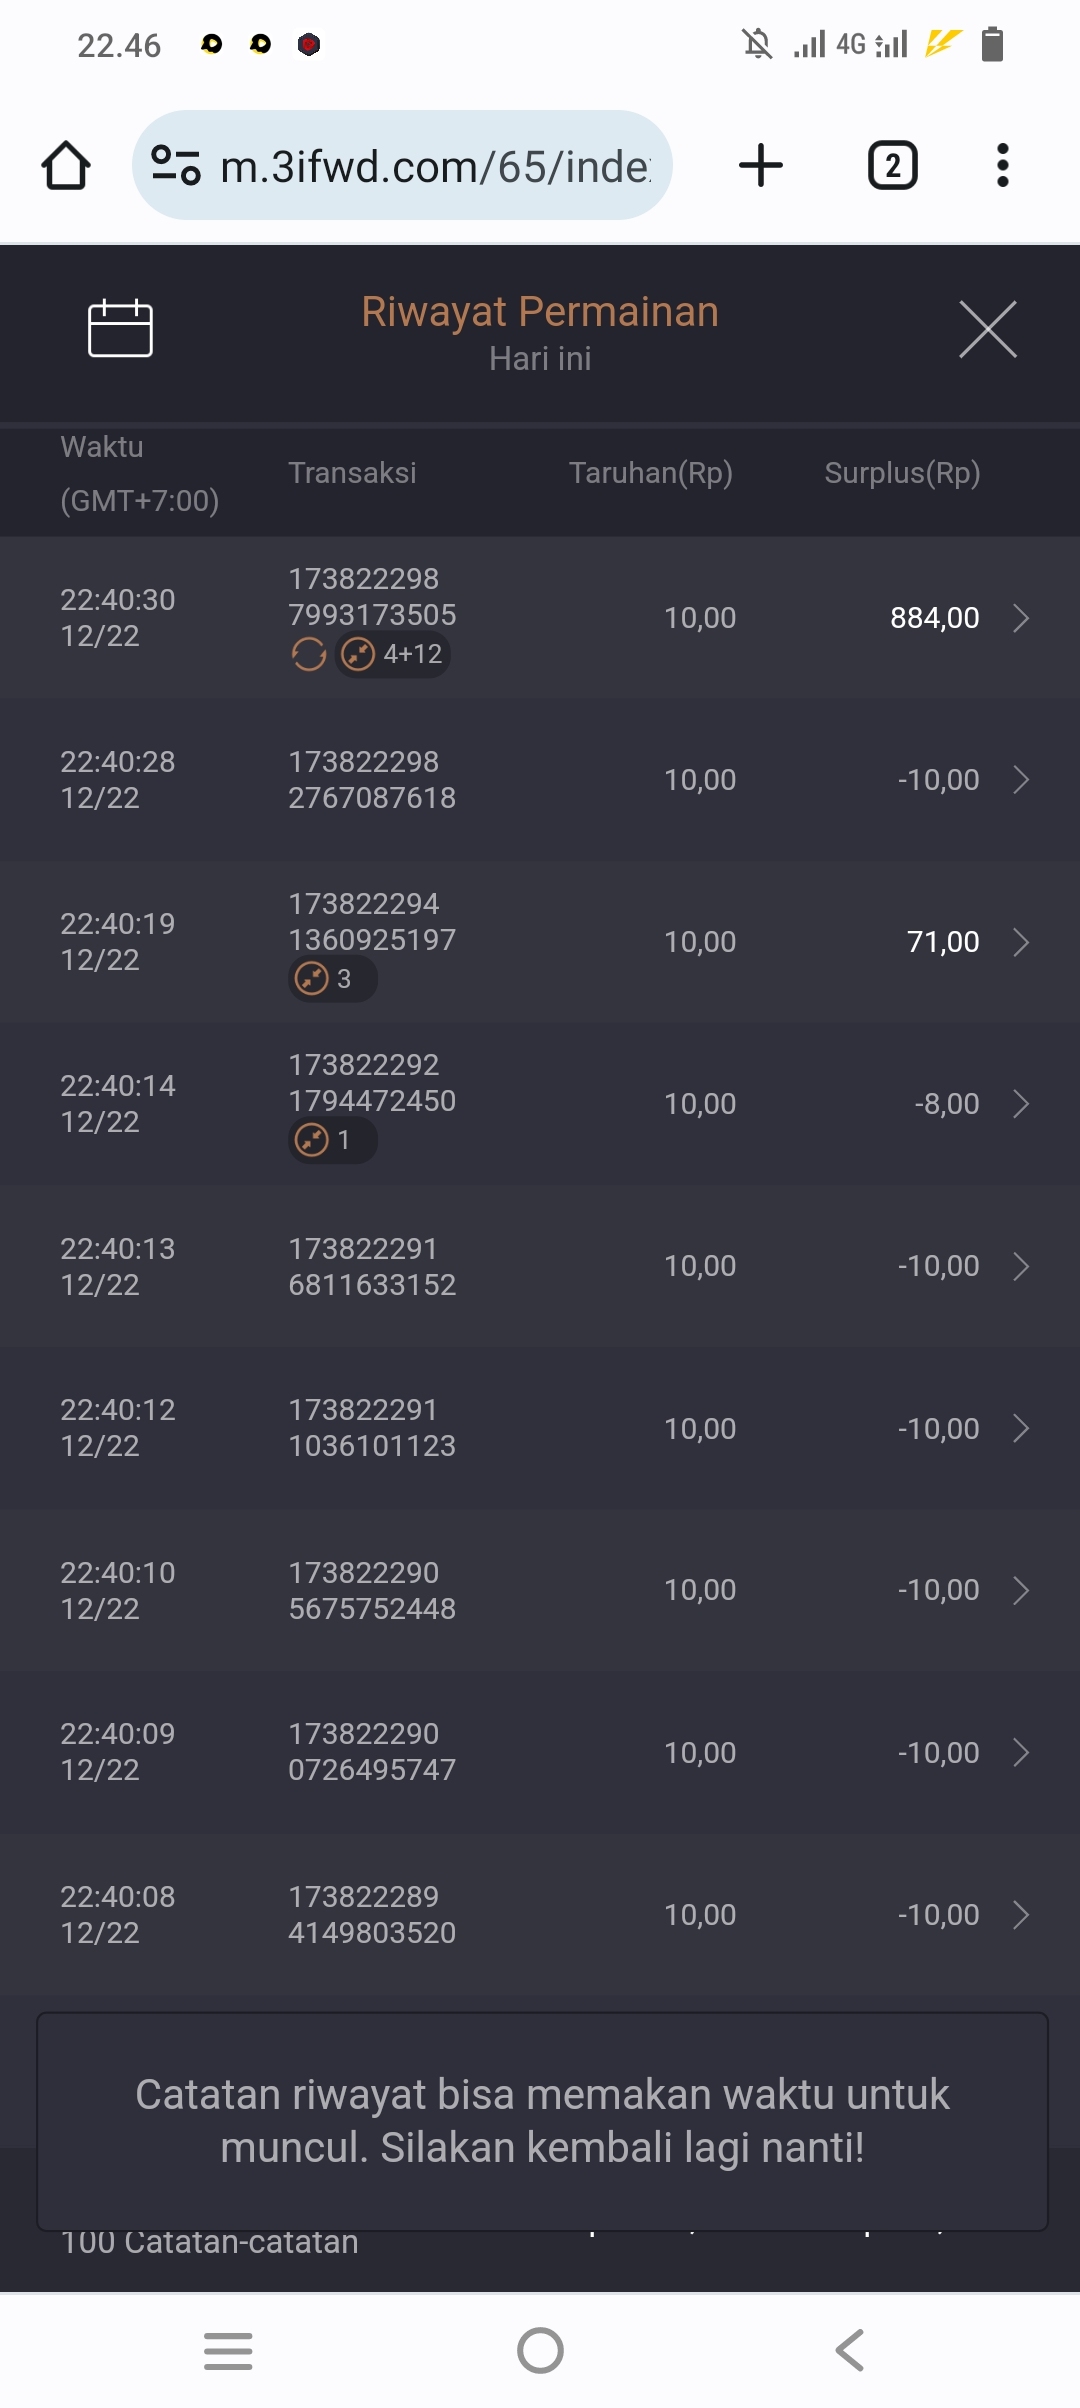Expand the 71,00 surplus transaction details
The width and height of the screenshot is (1080, 2408).
pos(1020,942)
